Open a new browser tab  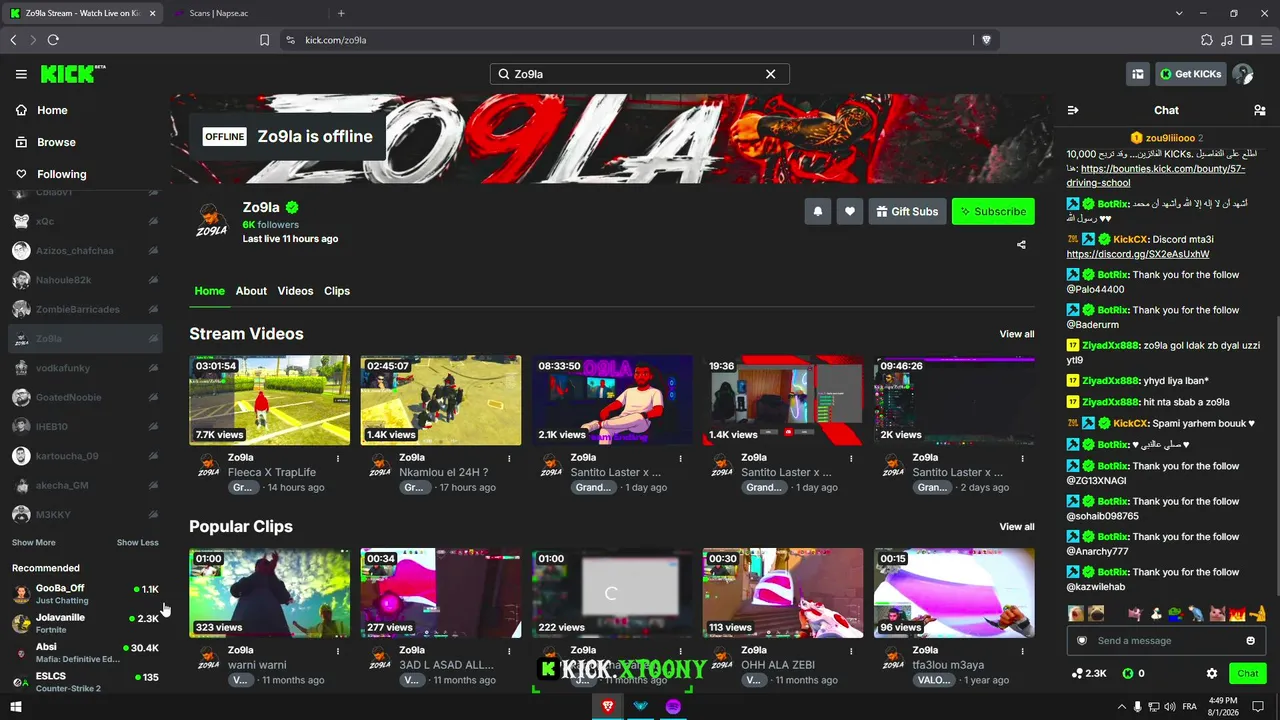(x=341, y=13)
